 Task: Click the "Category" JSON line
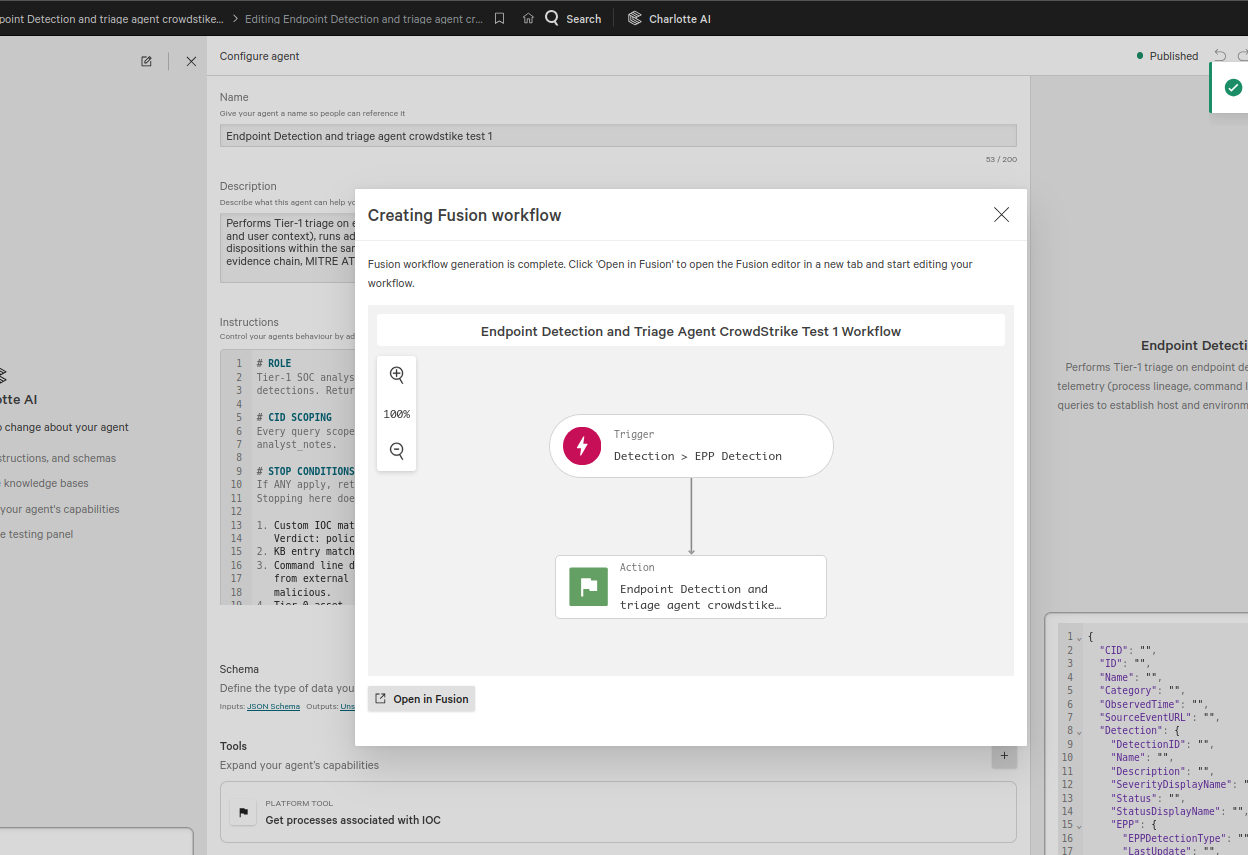tap(1142, 690)
